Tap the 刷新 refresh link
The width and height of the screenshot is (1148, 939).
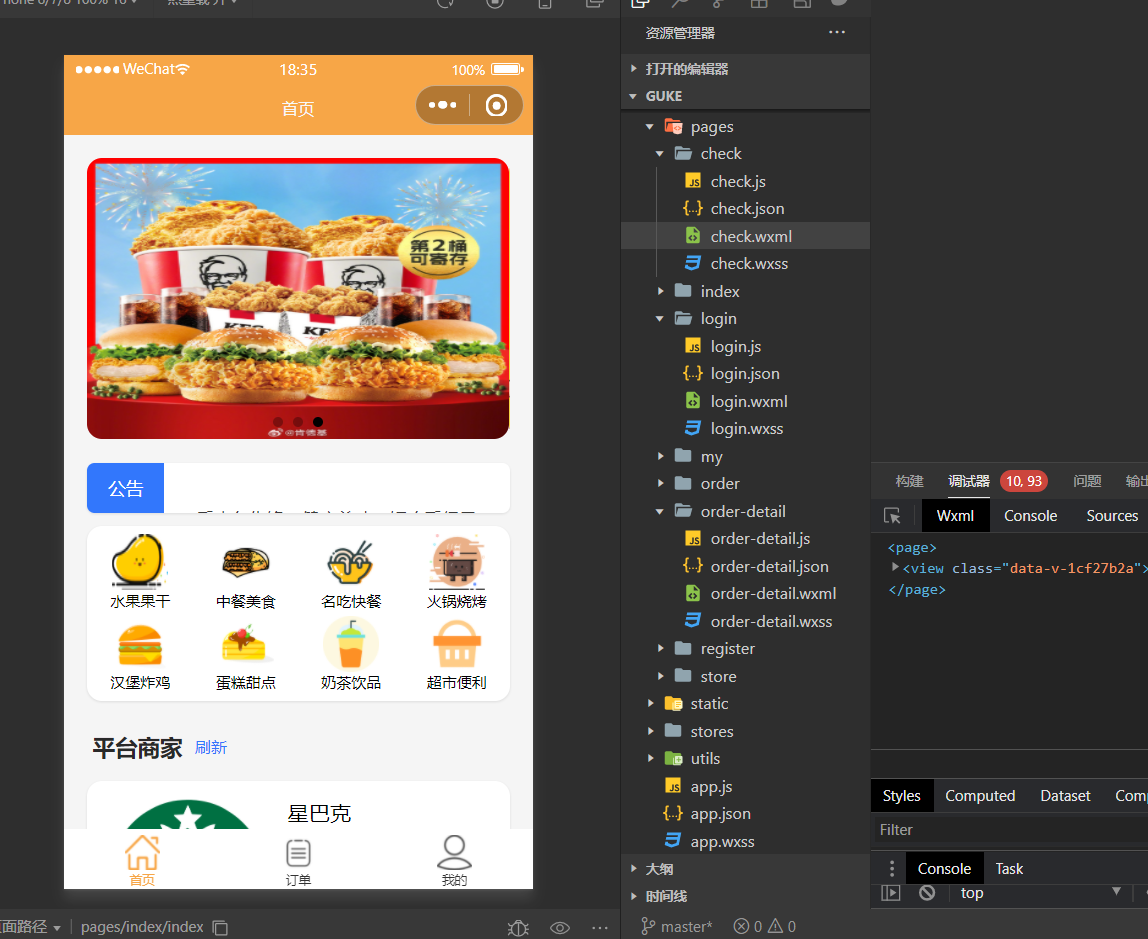coord(211,747)
